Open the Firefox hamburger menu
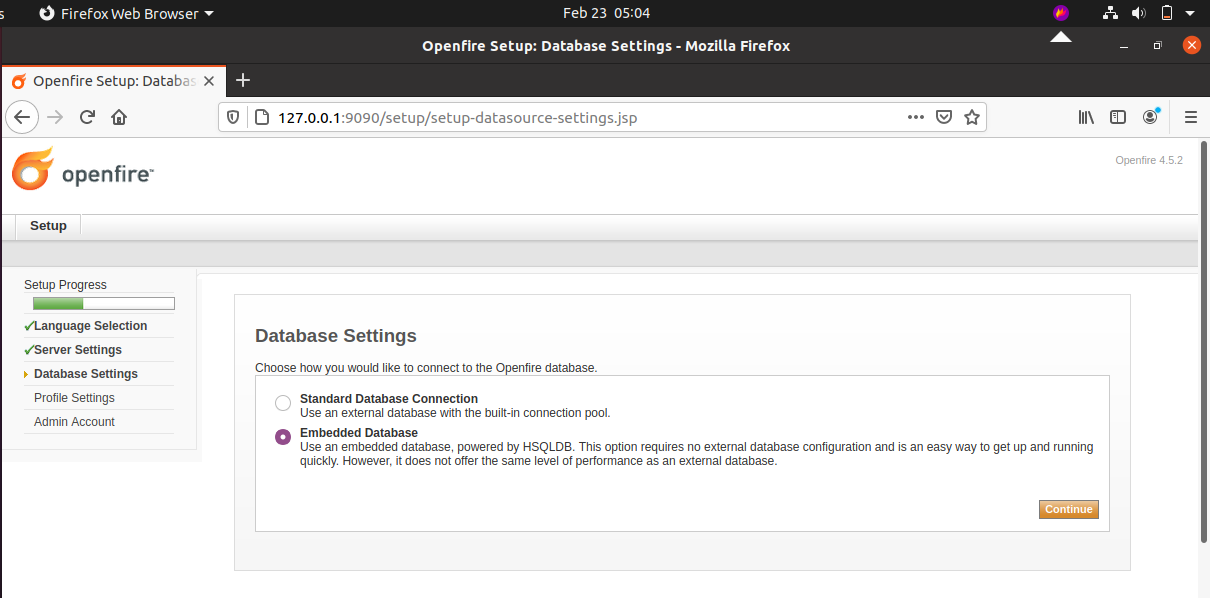Viewport: 1210px width, 598px height. pyautogui.click(x=1190, y=117)
